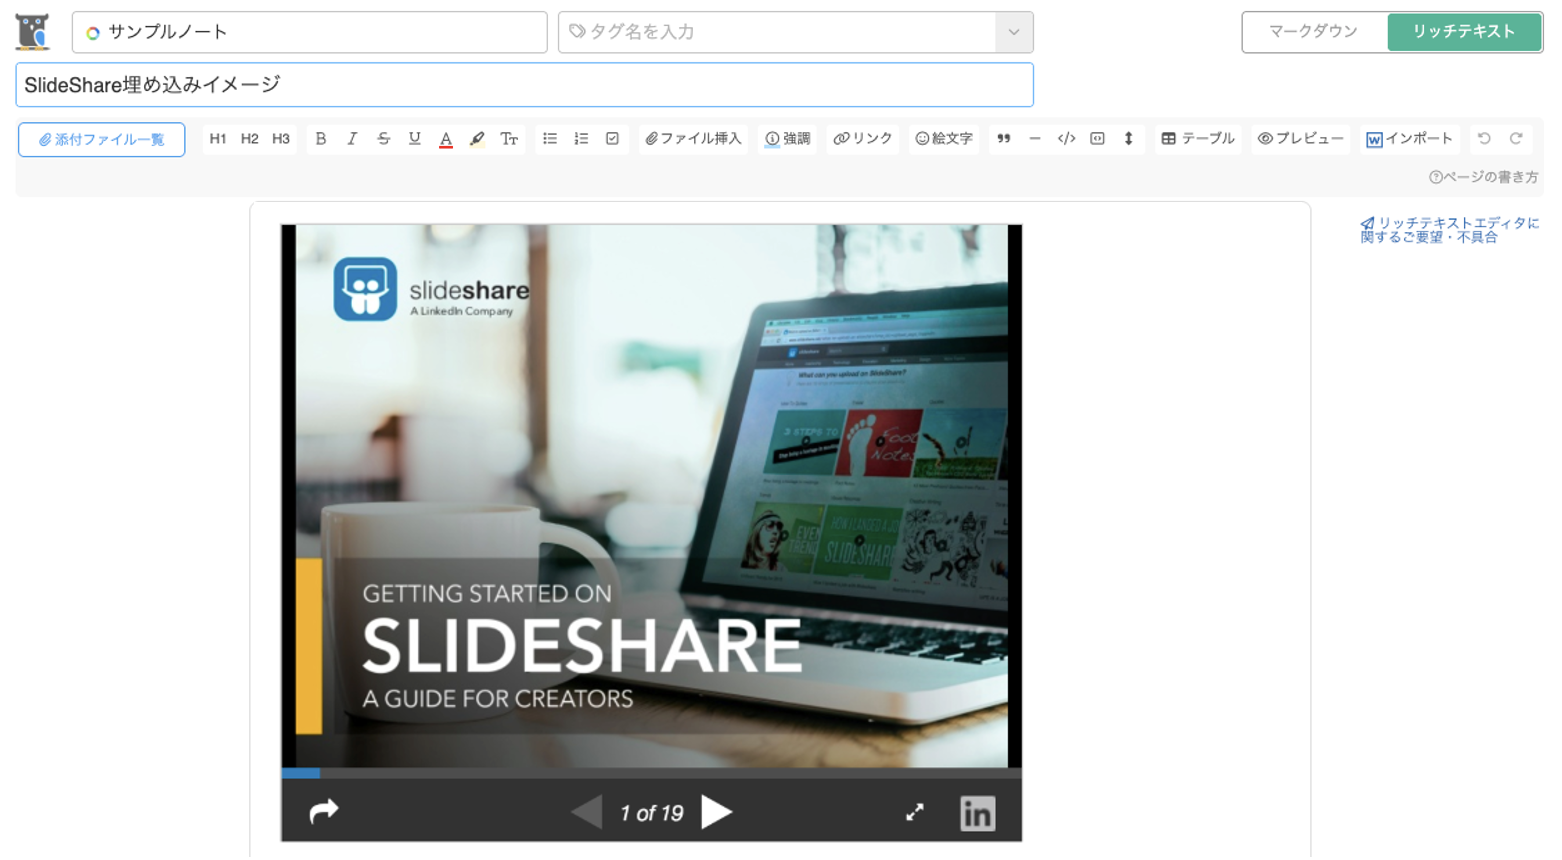The image size is (1562, 860).
Task: Switch the editor to マークダウン mode
Action: [1313, 32]
